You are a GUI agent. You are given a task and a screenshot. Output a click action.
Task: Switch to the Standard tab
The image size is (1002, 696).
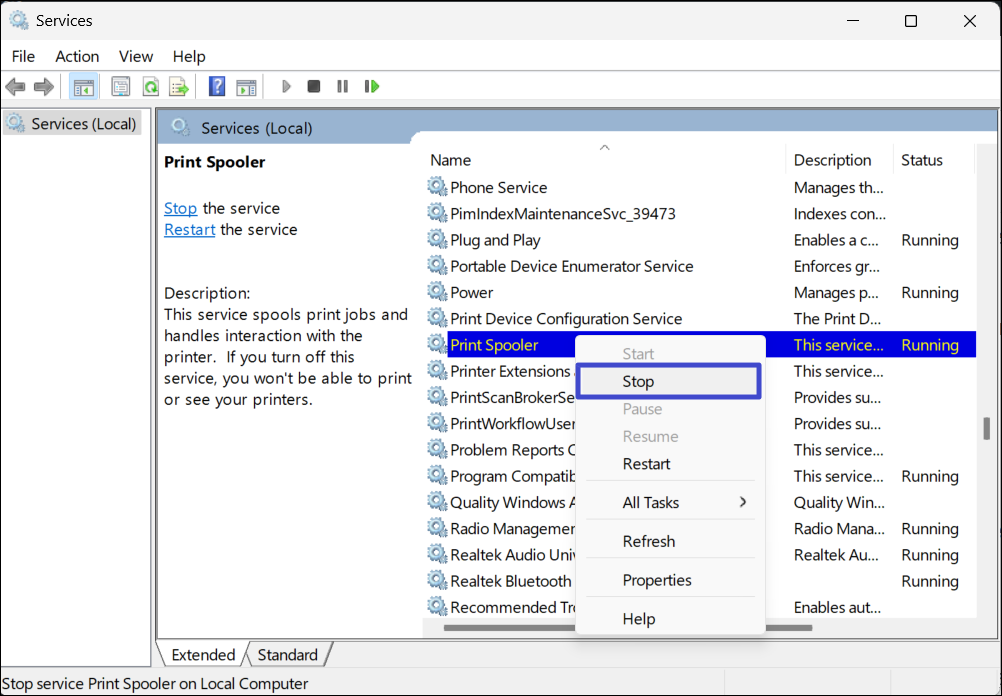coord(287,655)
